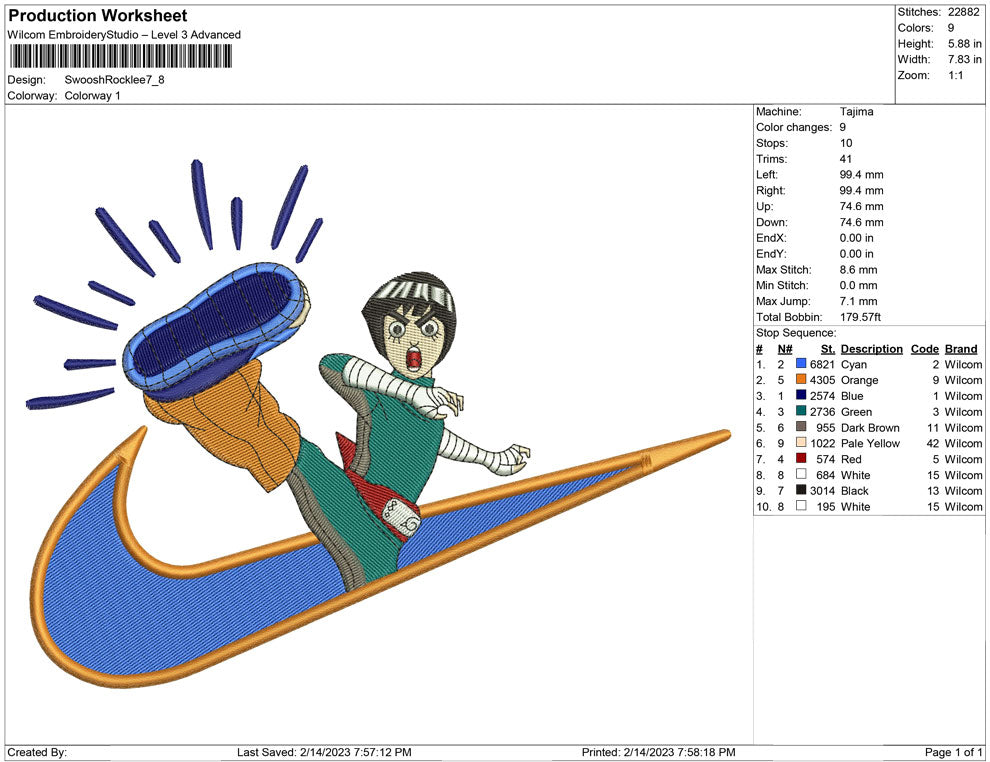Click the 'Cyan' description in row 1

pos(854,364)
